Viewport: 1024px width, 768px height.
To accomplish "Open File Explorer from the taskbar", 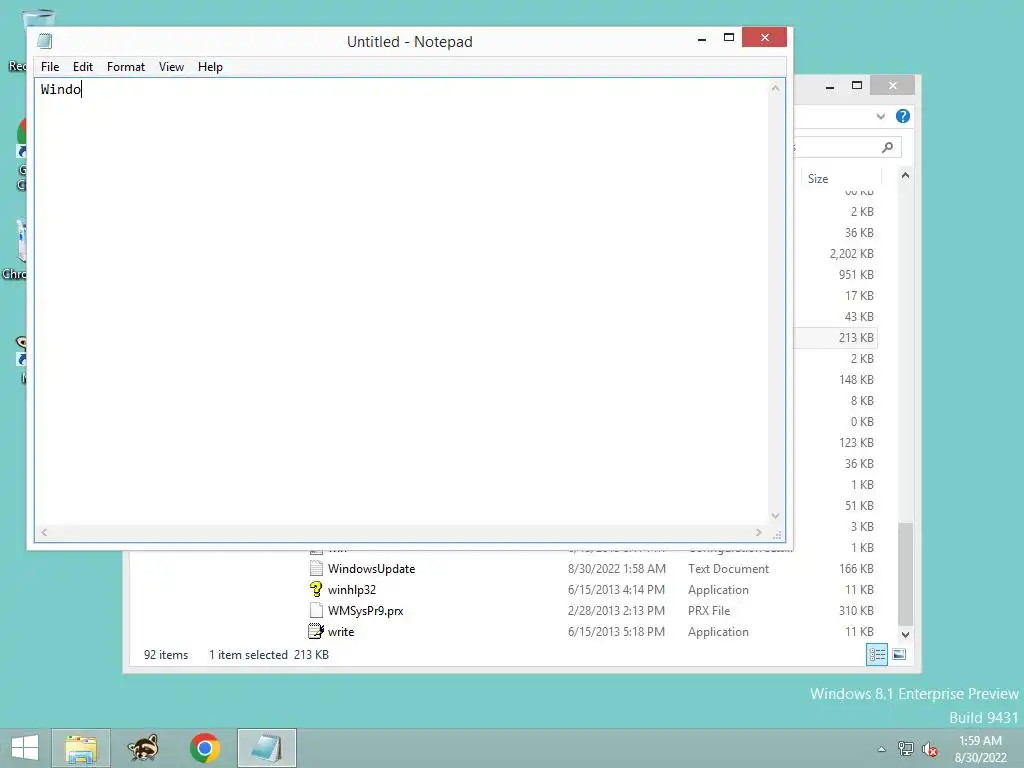I will (x=81, y=748).
